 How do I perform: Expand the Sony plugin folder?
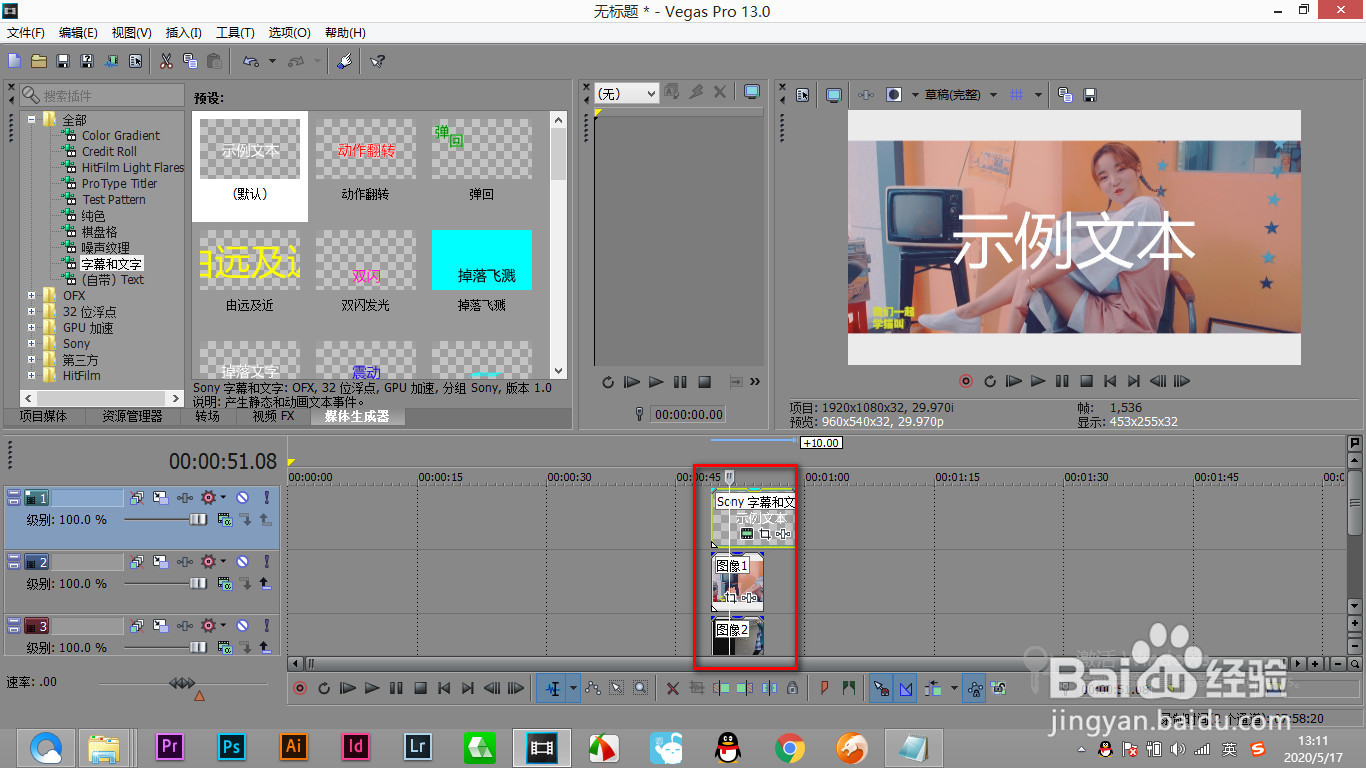[32, 344]
